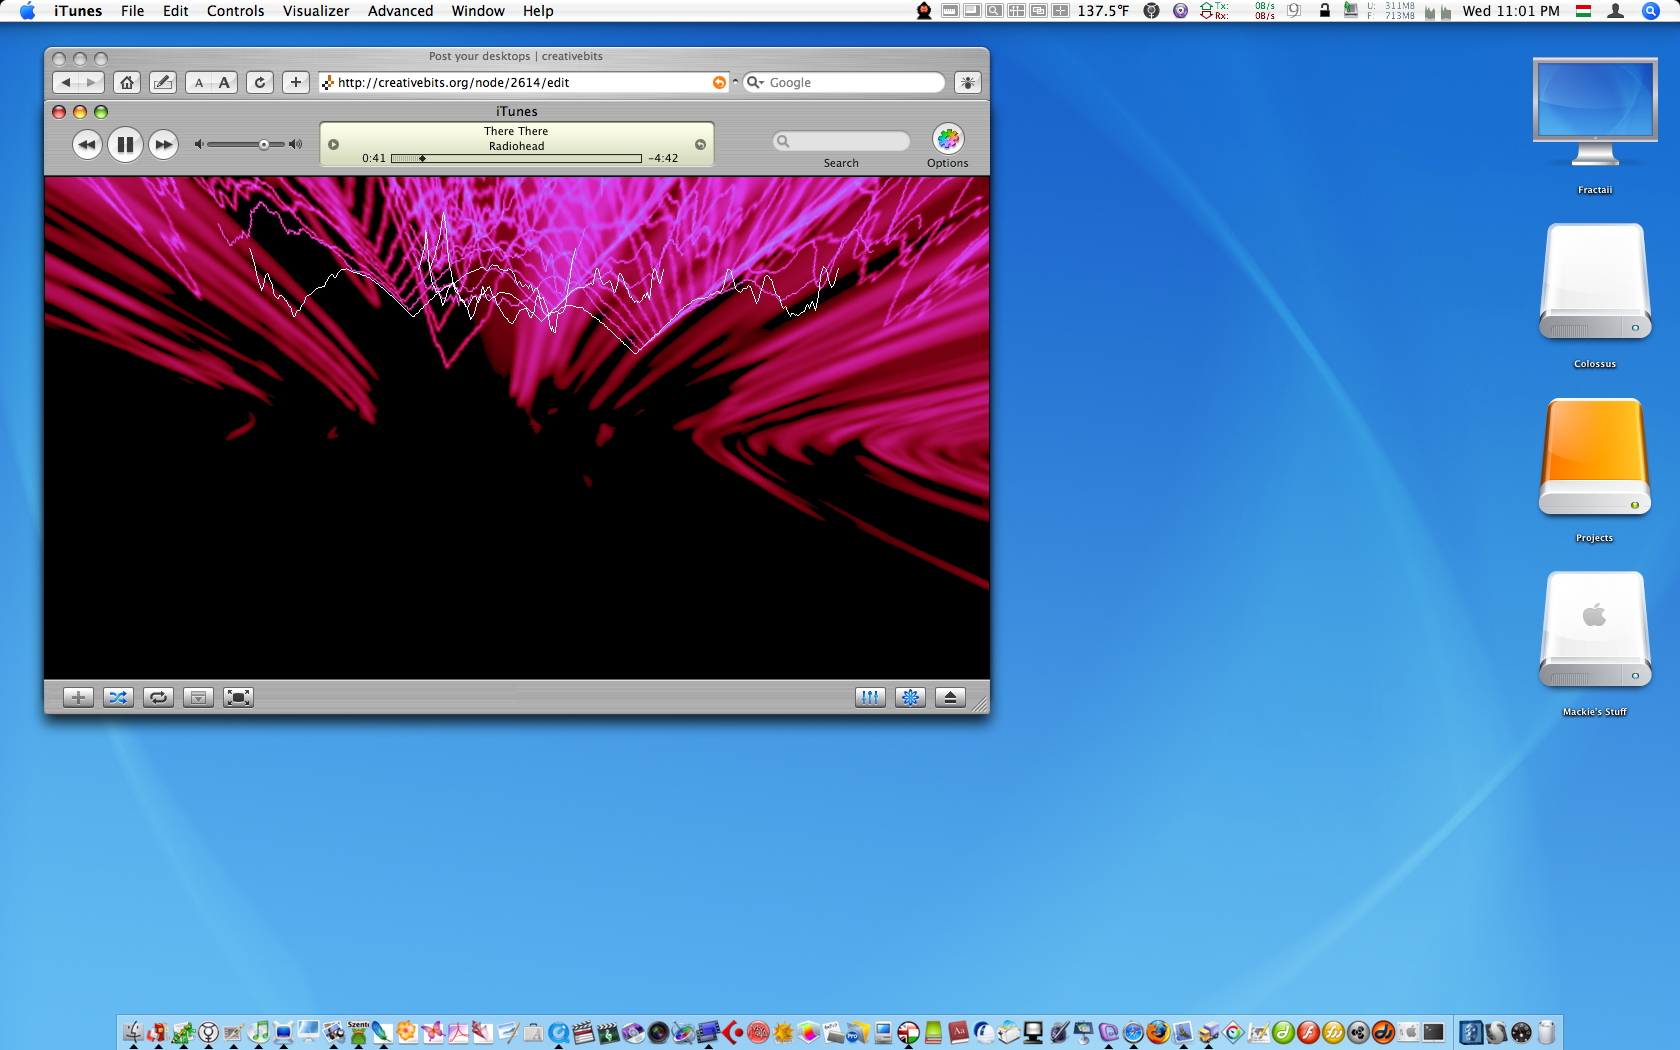Click the low-volume speaker icon
The width and height of the screenshot is (1680, 1050).
(199, 144)
